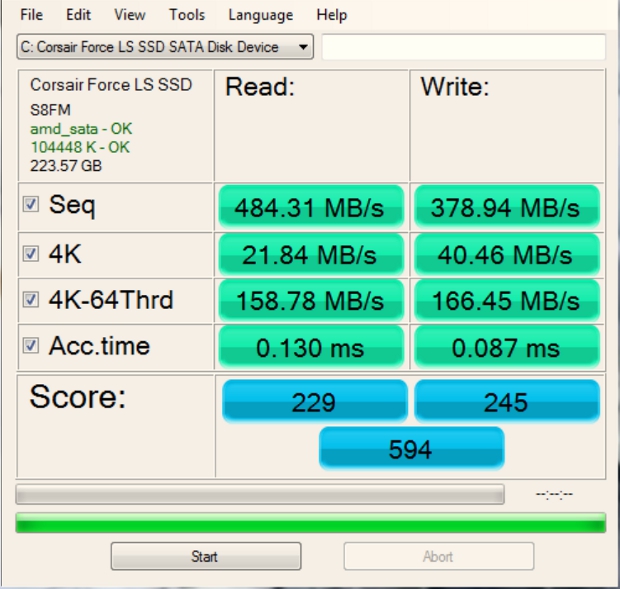Click write access time 0.087 ms
The image size is (620, 589).
tap(507, 347)
